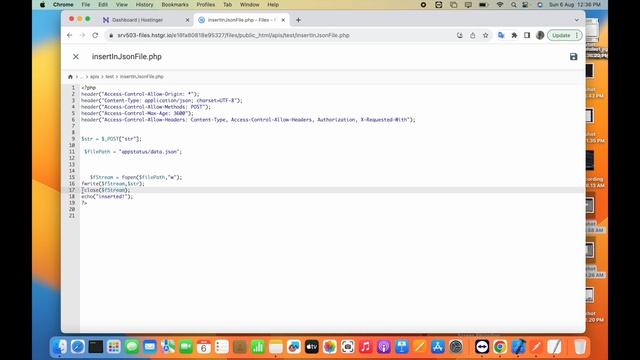Go back with browser back arrow
640x360 pixels.
pos(69,36)
